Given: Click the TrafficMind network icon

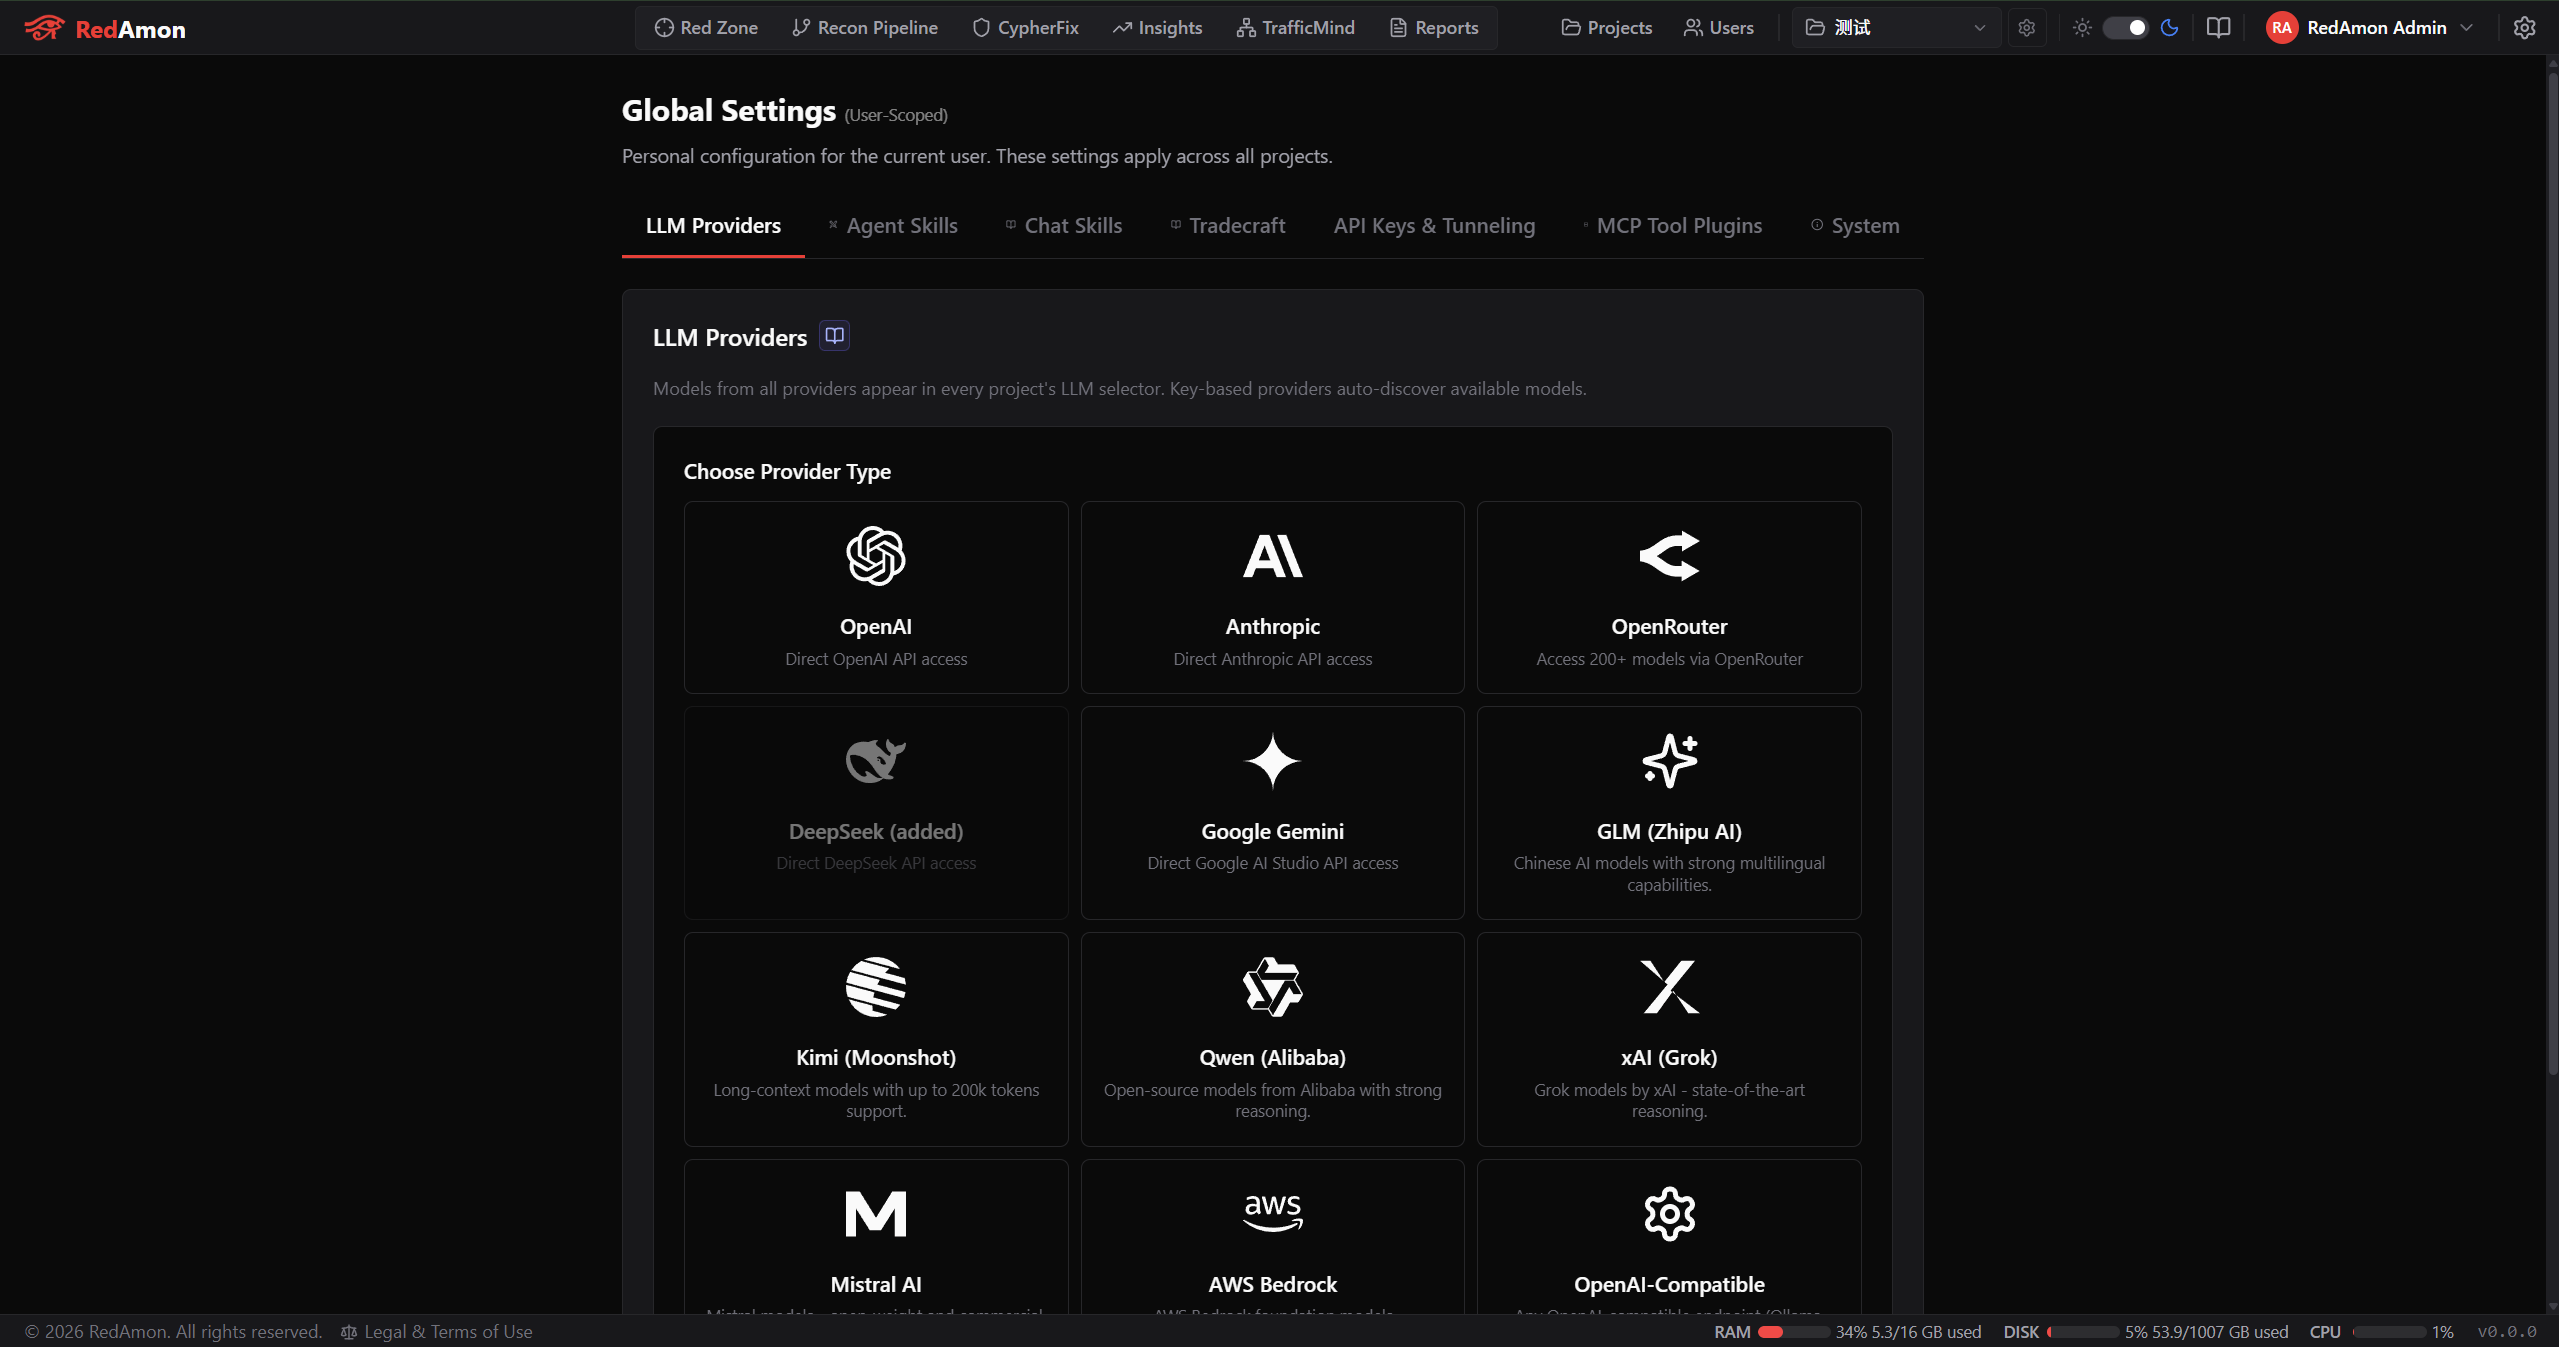Looking at the screenshot, I should pos(1245,28).
